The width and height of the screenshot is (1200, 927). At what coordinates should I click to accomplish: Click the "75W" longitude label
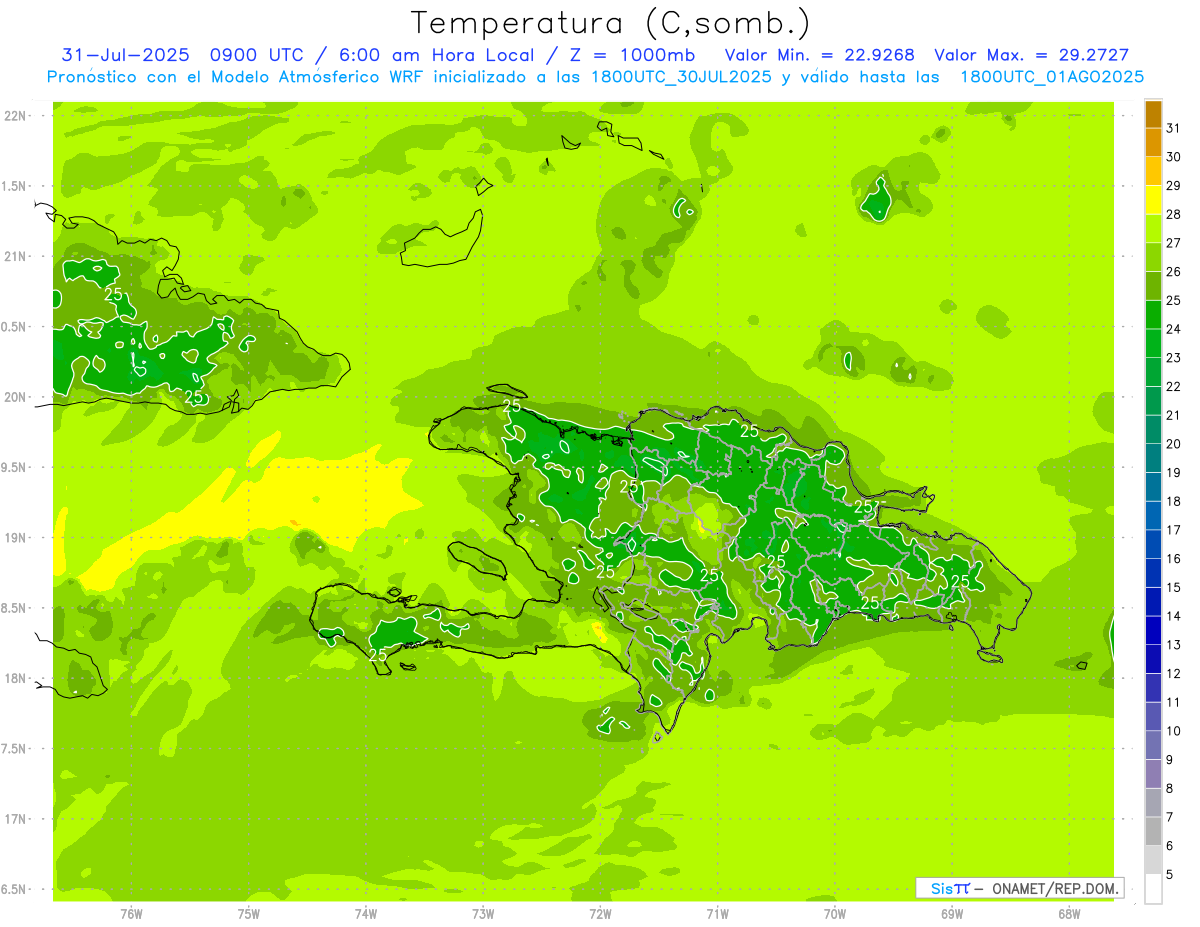(249, 913)
